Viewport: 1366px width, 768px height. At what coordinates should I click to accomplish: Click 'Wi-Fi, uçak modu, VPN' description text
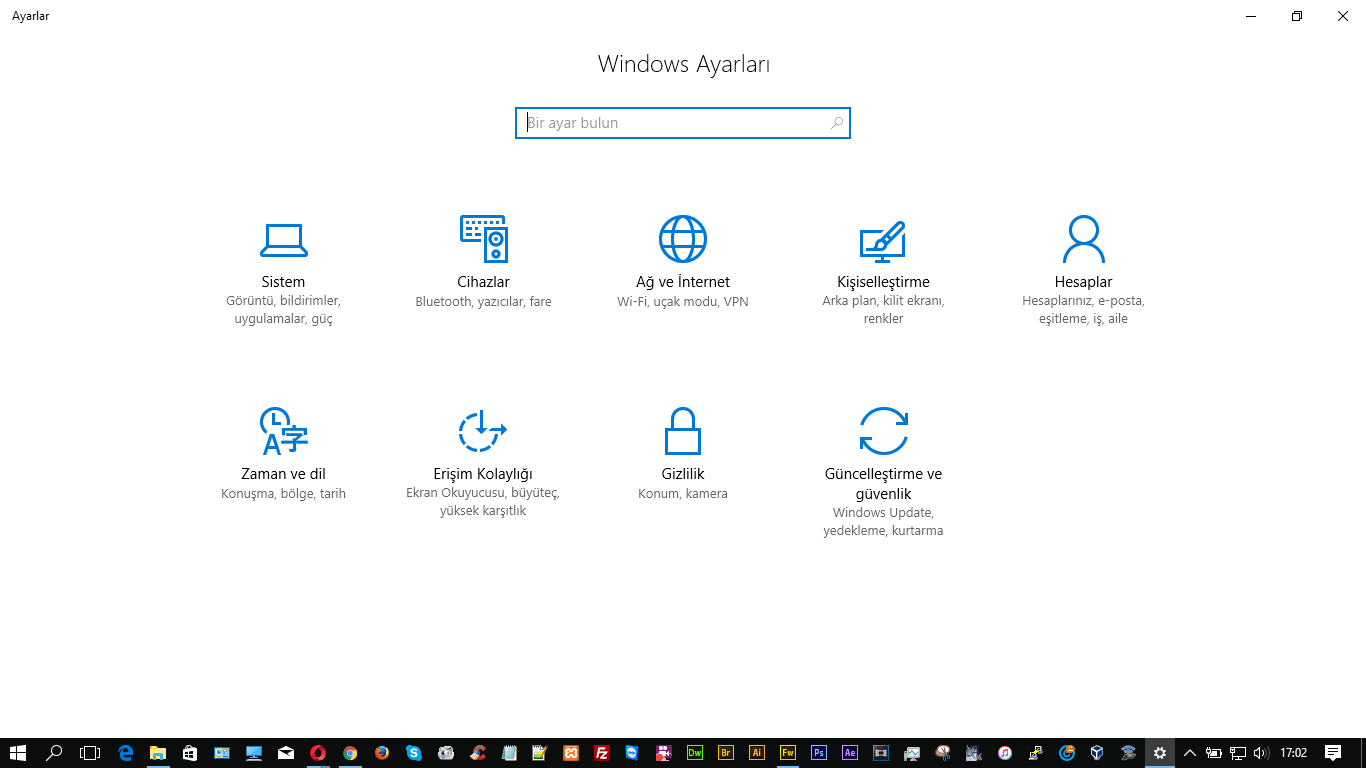pos(683,302)
